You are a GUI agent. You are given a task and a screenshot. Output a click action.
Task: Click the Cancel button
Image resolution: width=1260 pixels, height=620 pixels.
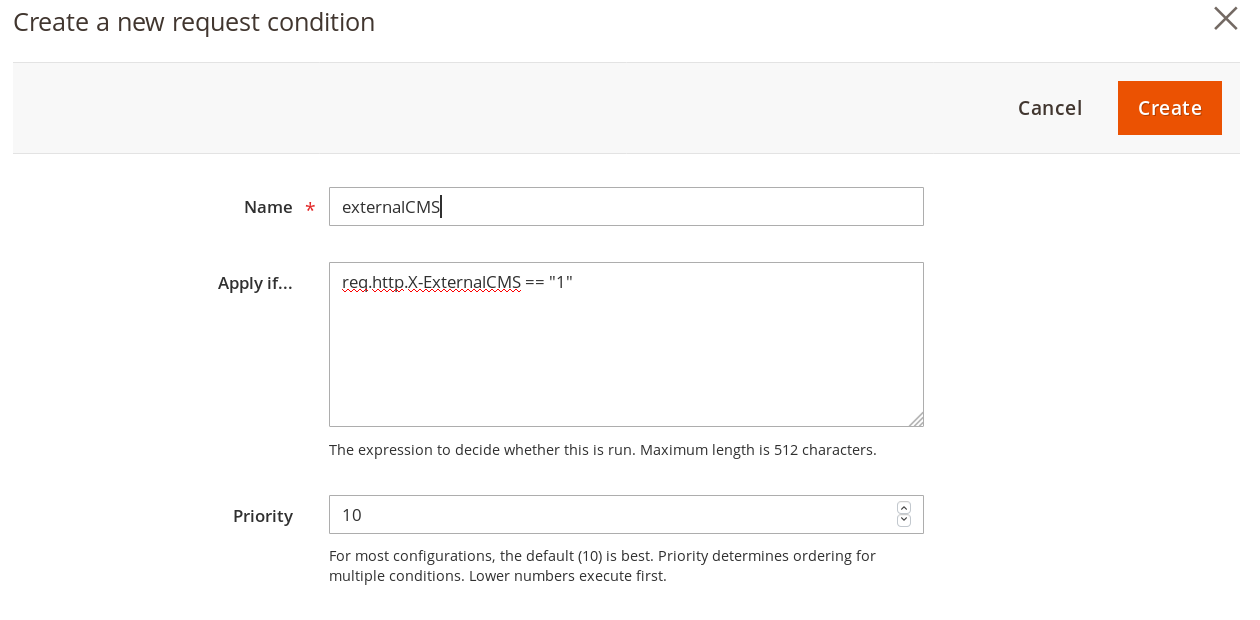pyautogui.click(x=1049, y=108)
